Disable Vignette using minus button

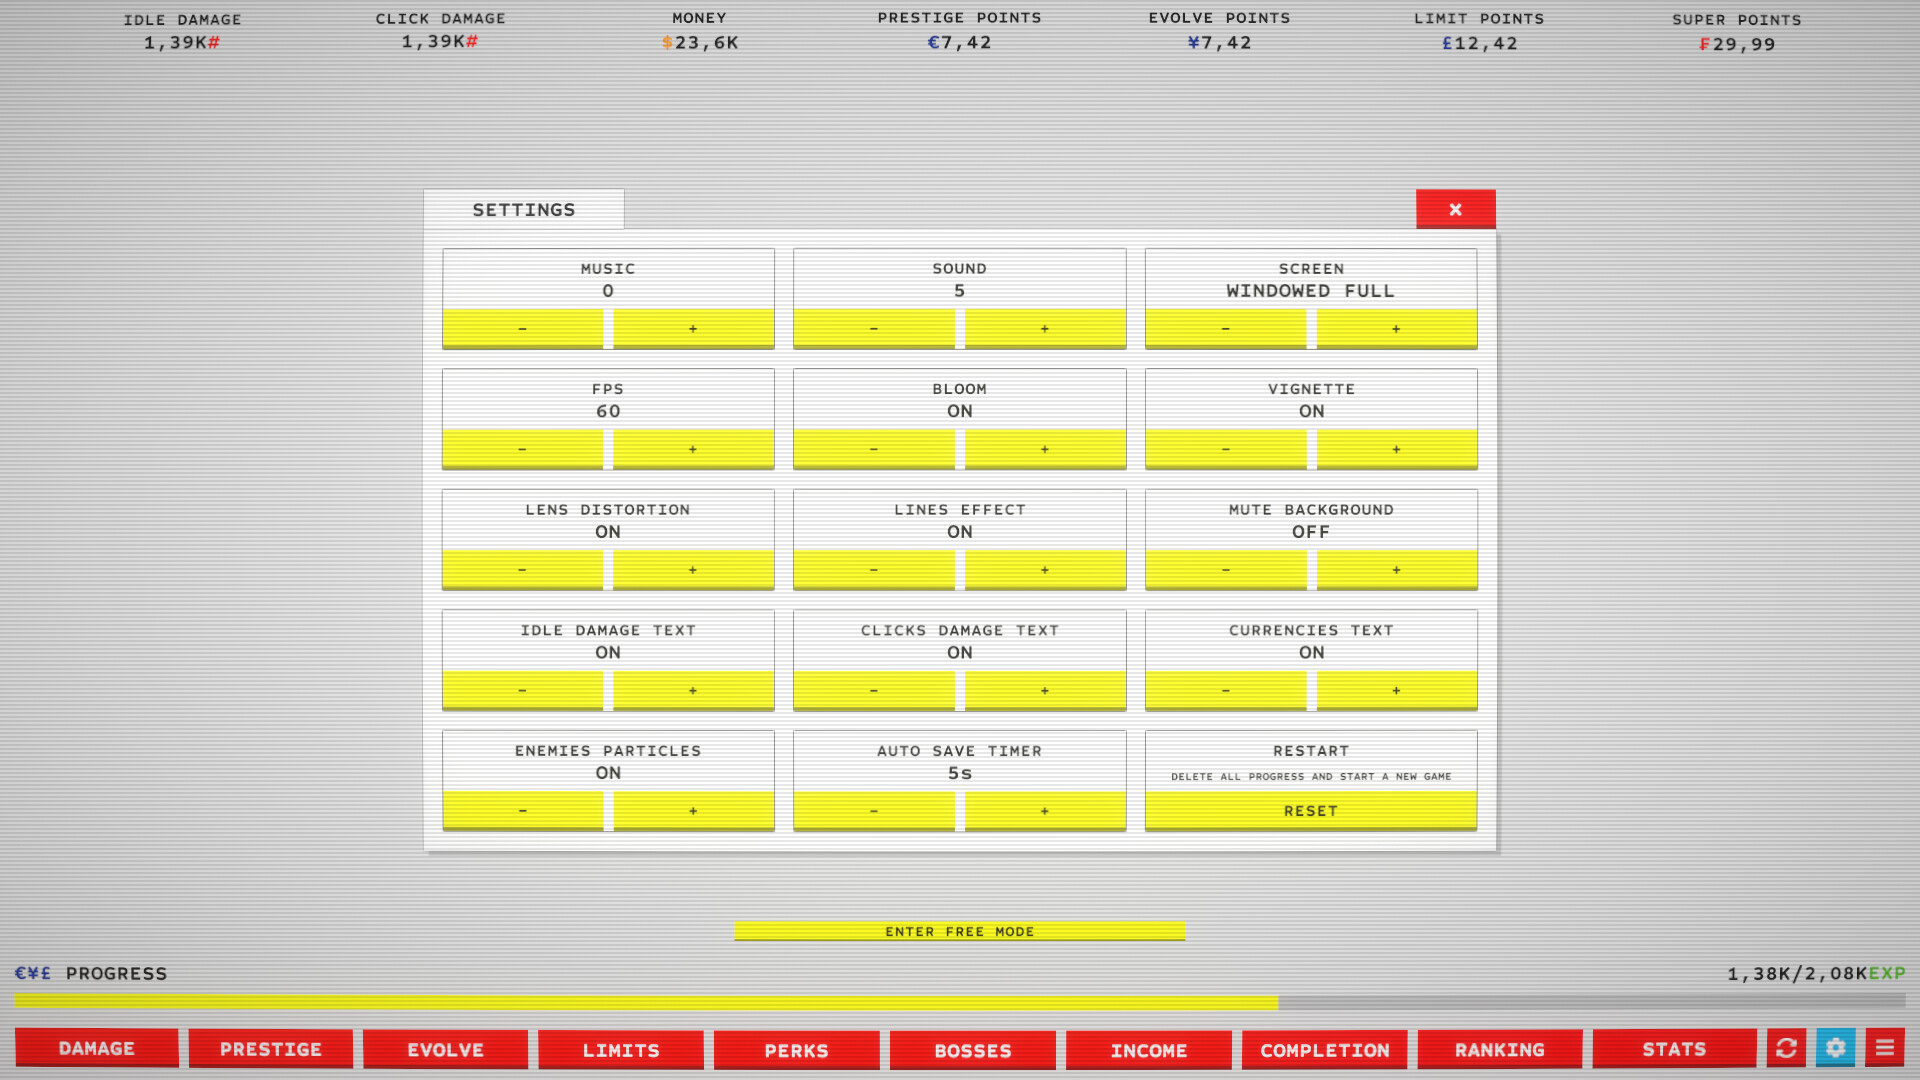pyautogui.click(x=1225, y=450)
